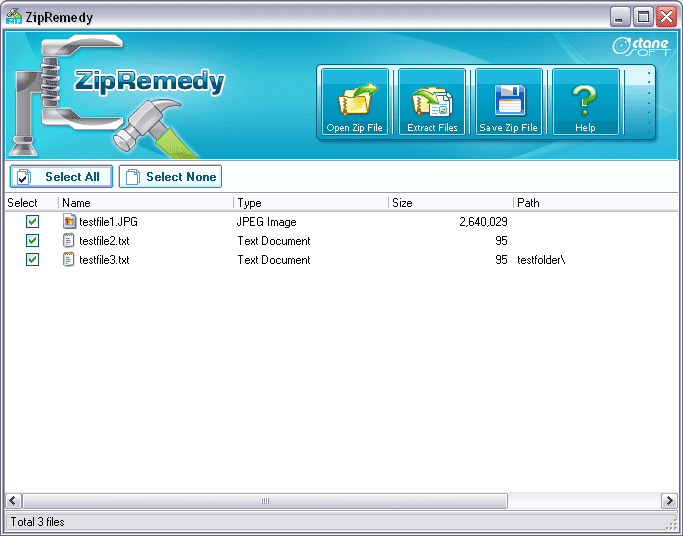The image size is (683, 536).
Task: Close the ZipRemedy window
Action: coord(666,17)
